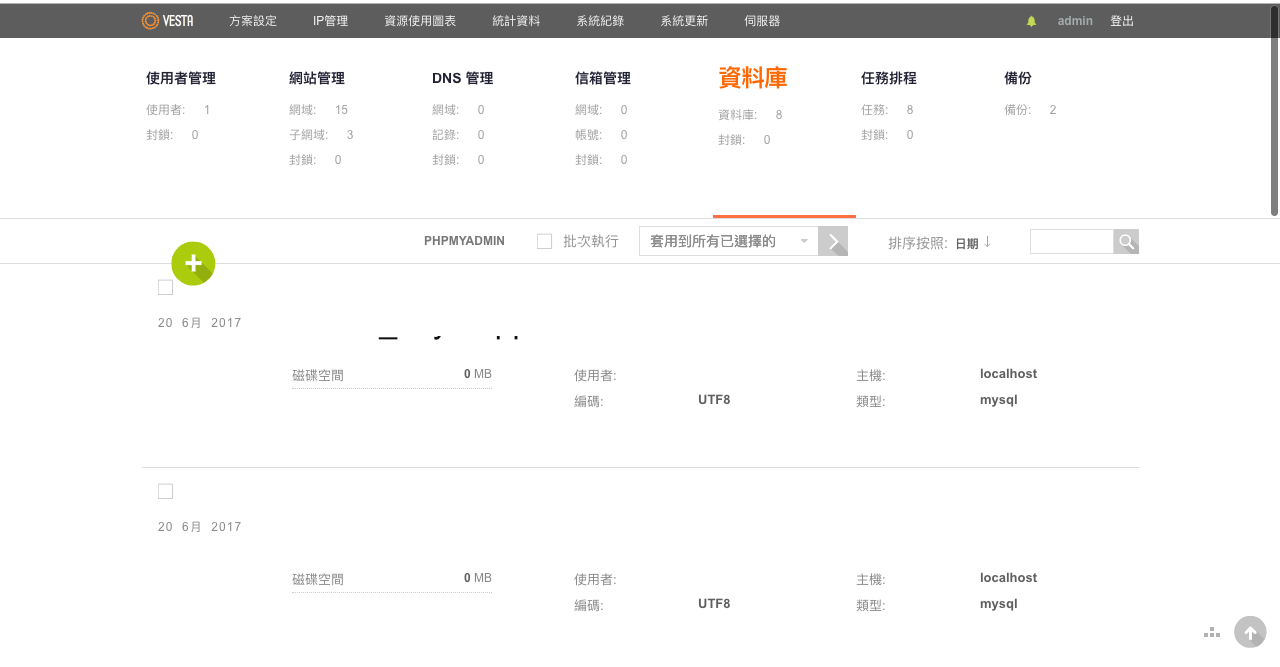Reverse sort order with arrow next to 日期

(987, 242)
